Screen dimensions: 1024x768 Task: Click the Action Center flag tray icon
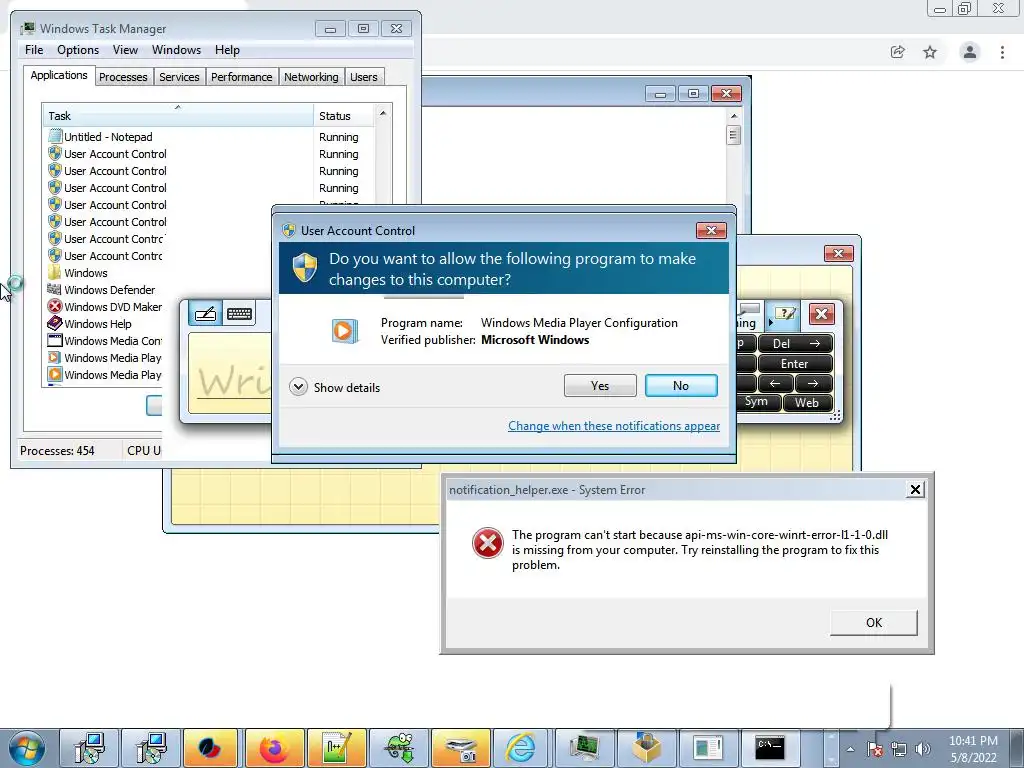click(874, 749)
